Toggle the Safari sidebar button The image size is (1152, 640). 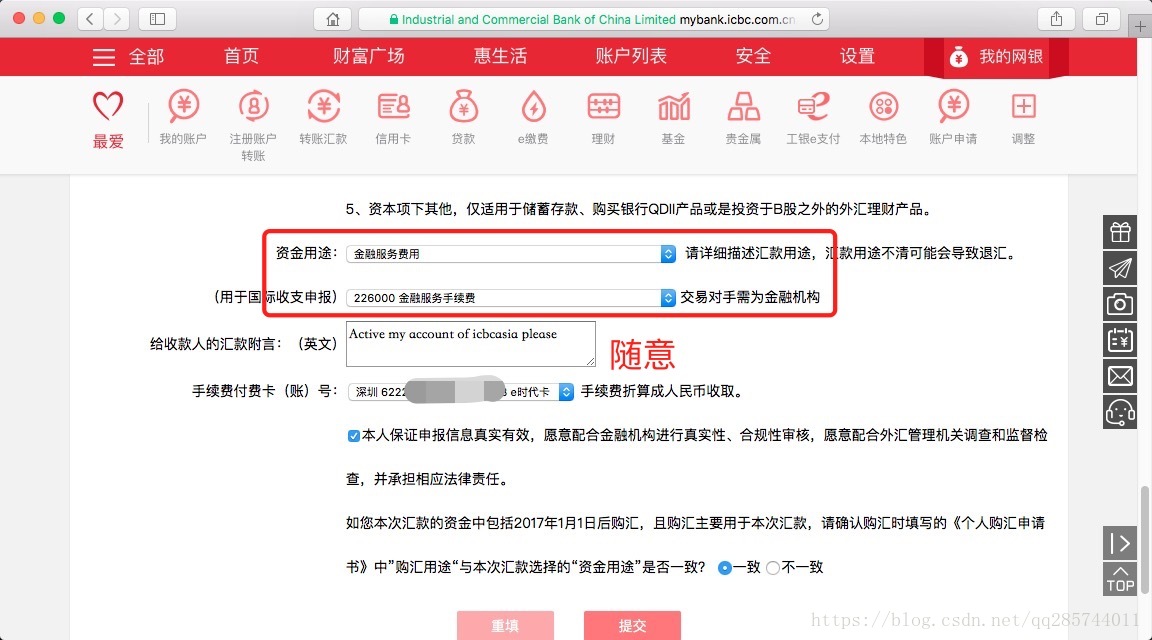coord(157,19)
